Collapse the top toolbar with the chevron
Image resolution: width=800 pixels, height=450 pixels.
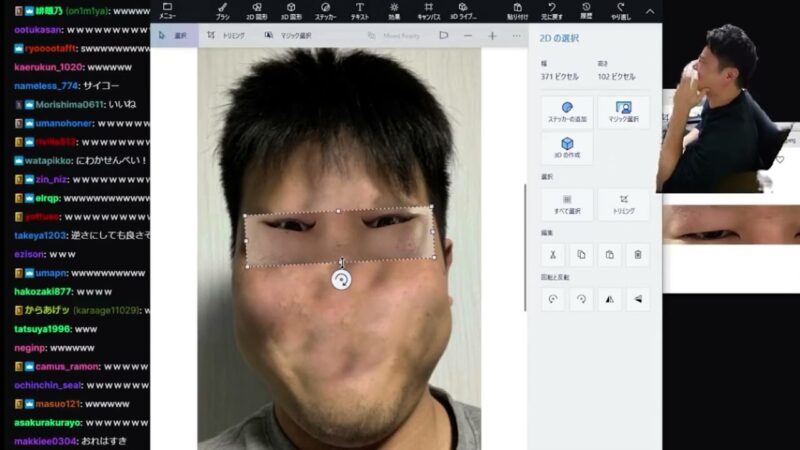click(x=649, y=11)
